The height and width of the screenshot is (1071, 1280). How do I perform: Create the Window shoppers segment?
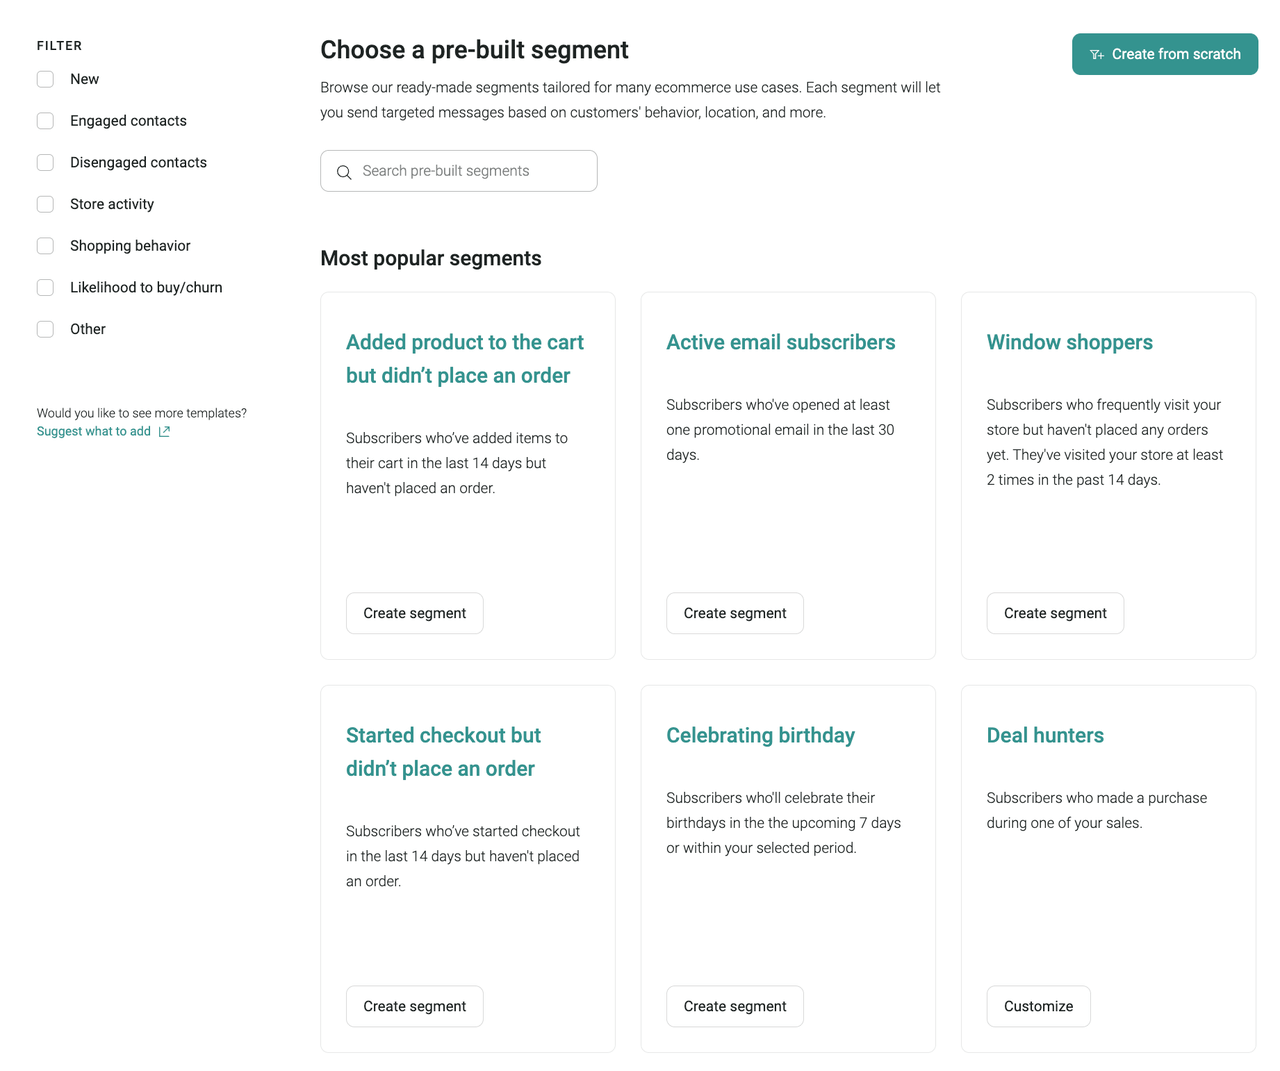1055,613
